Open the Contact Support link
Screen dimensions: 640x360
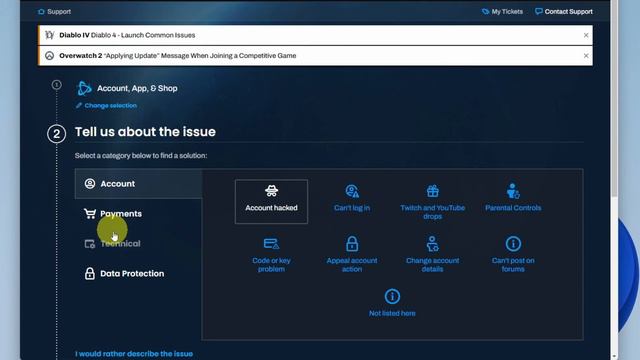(564, 11)
